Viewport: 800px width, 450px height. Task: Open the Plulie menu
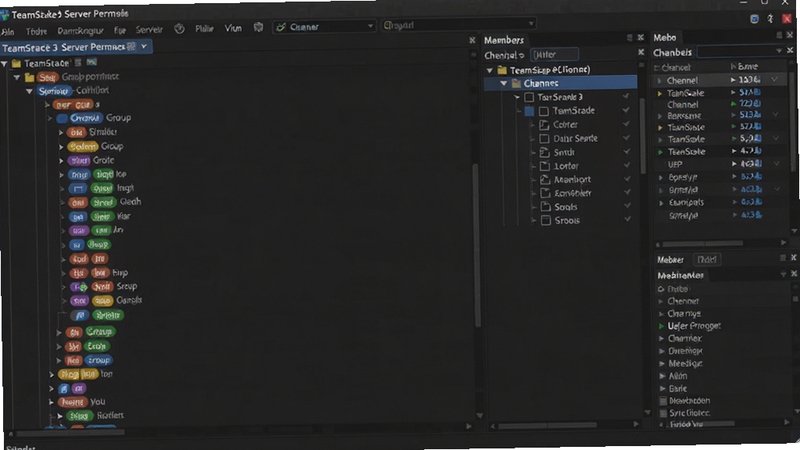[205, 29]
